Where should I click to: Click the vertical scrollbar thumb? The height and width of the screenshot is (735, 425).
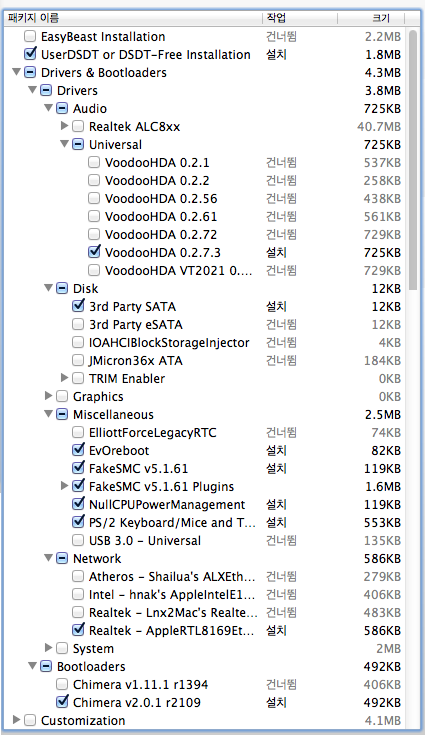coord(412,160)
